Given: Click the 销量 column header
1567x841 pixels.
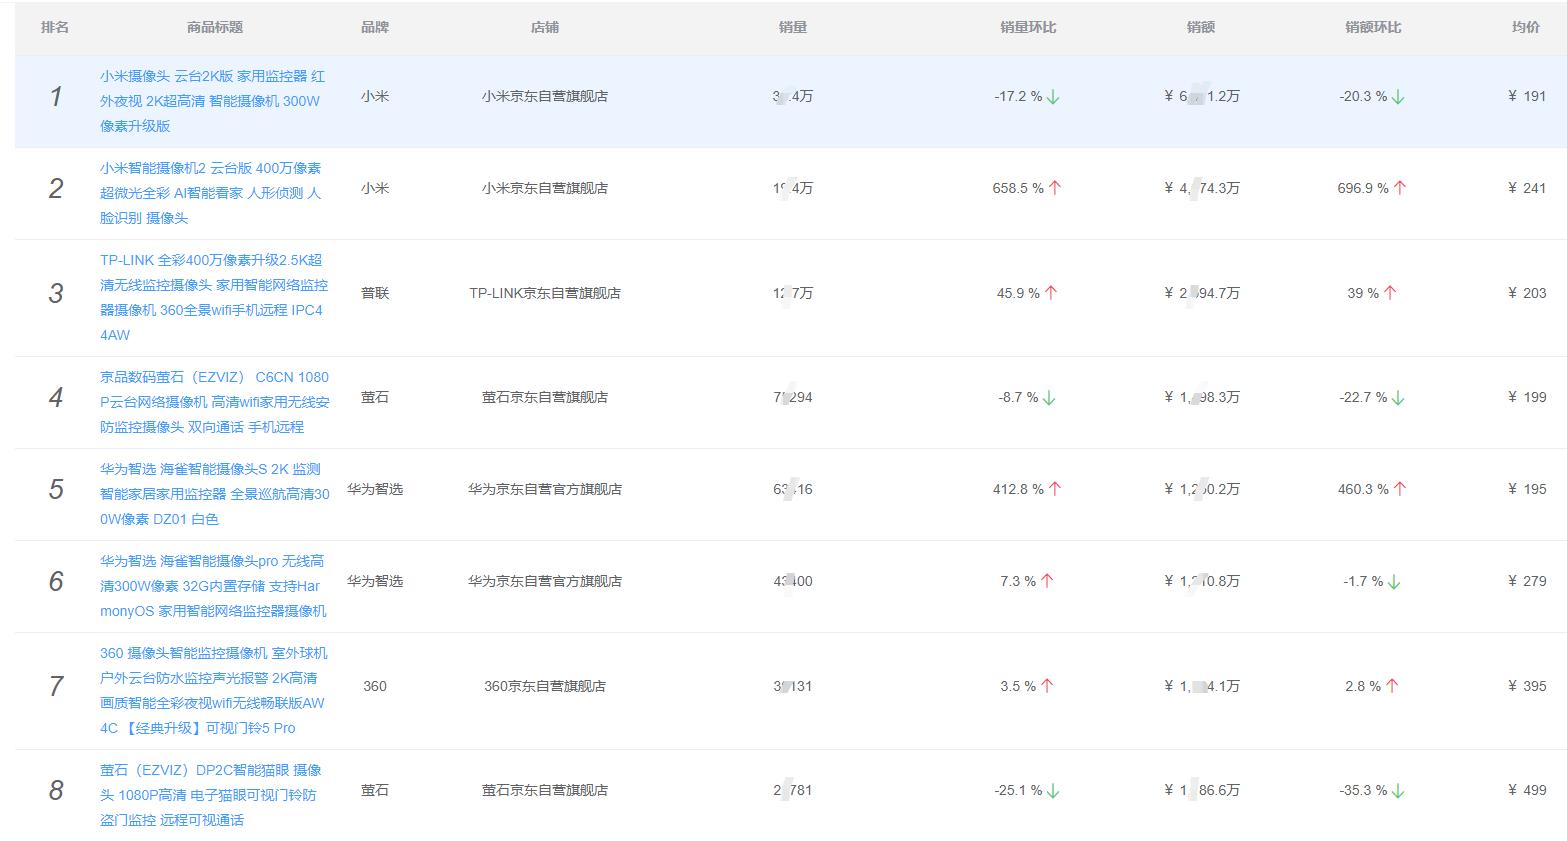Looking at the screenshot, I should pyautogui.click(x=793, y=27).
